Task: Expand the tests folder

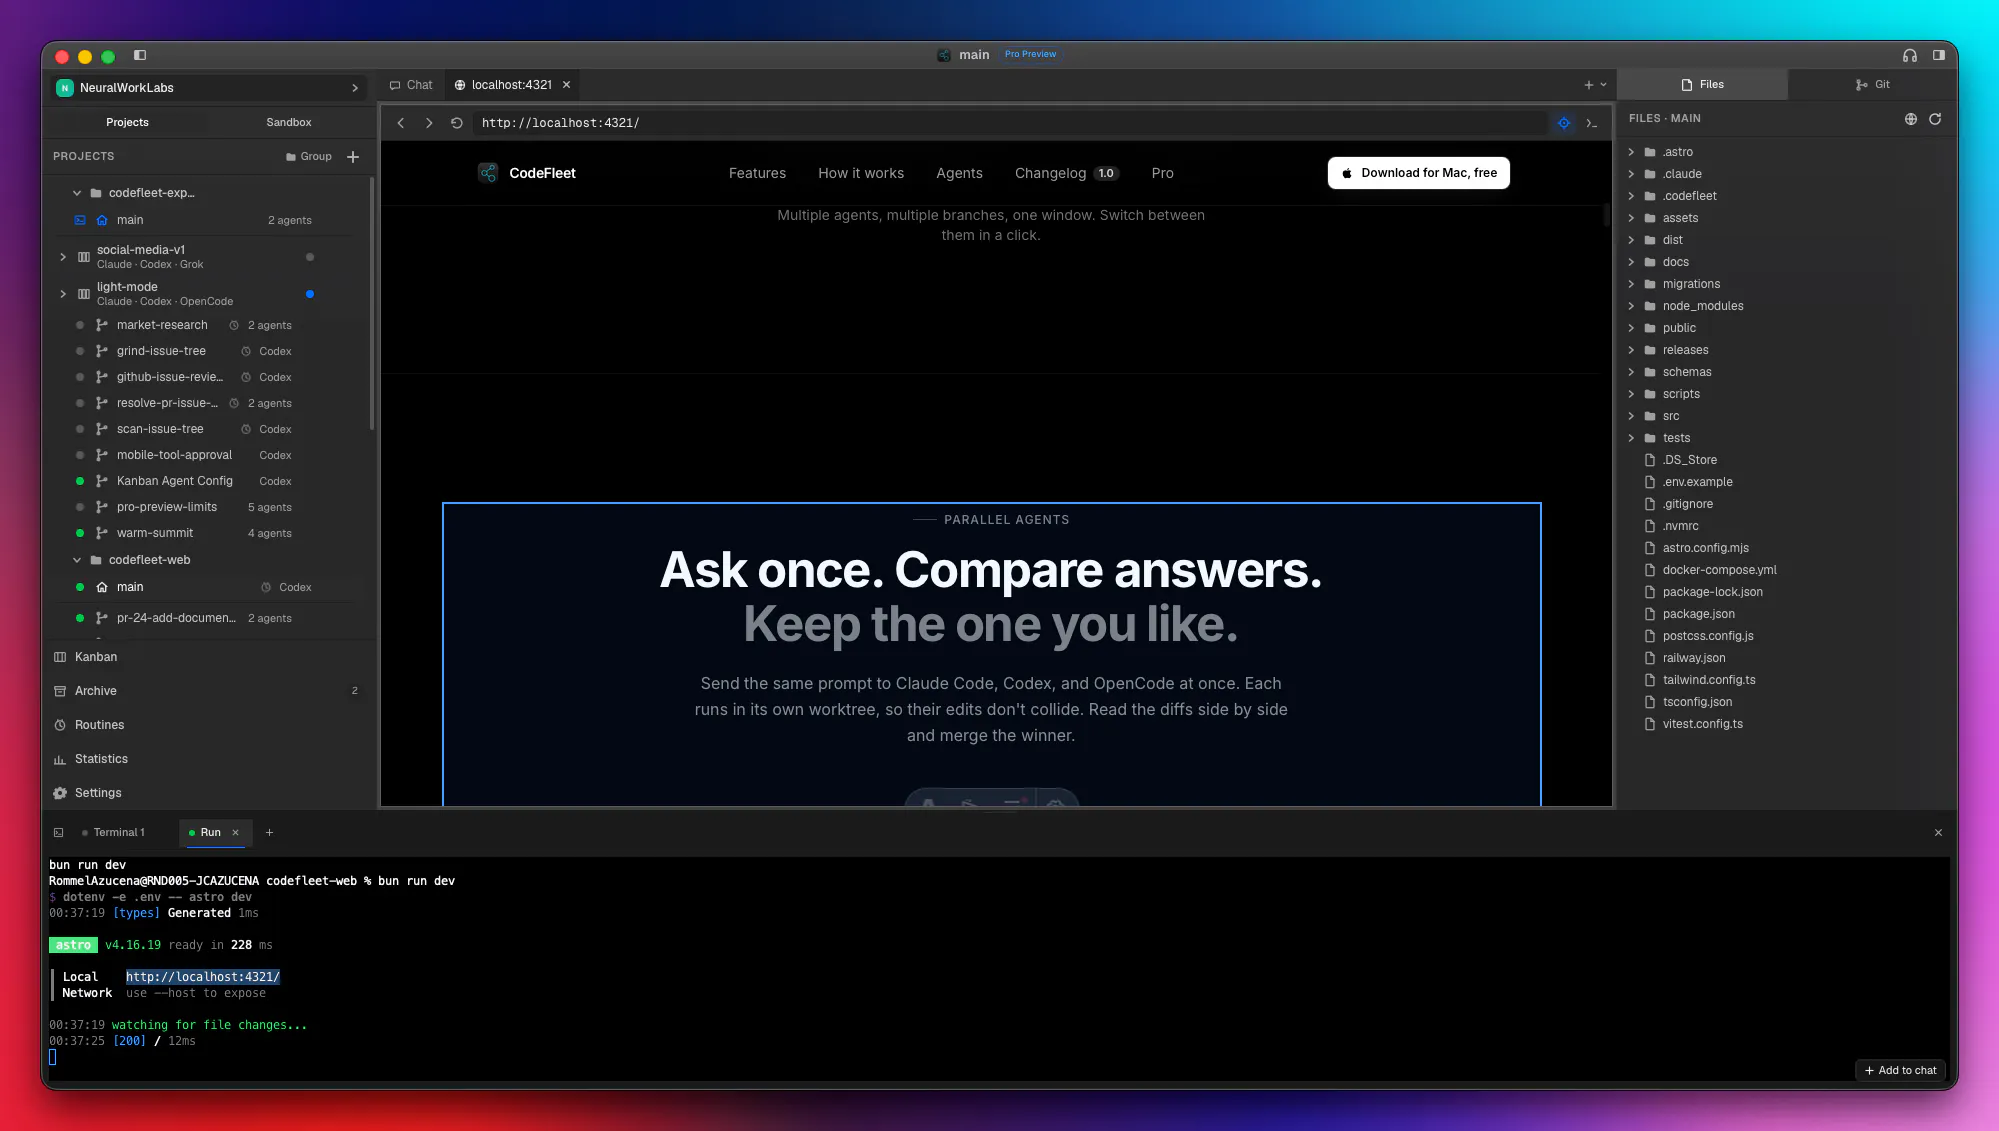Action: pyautogui.click(x=1631, y=438)
